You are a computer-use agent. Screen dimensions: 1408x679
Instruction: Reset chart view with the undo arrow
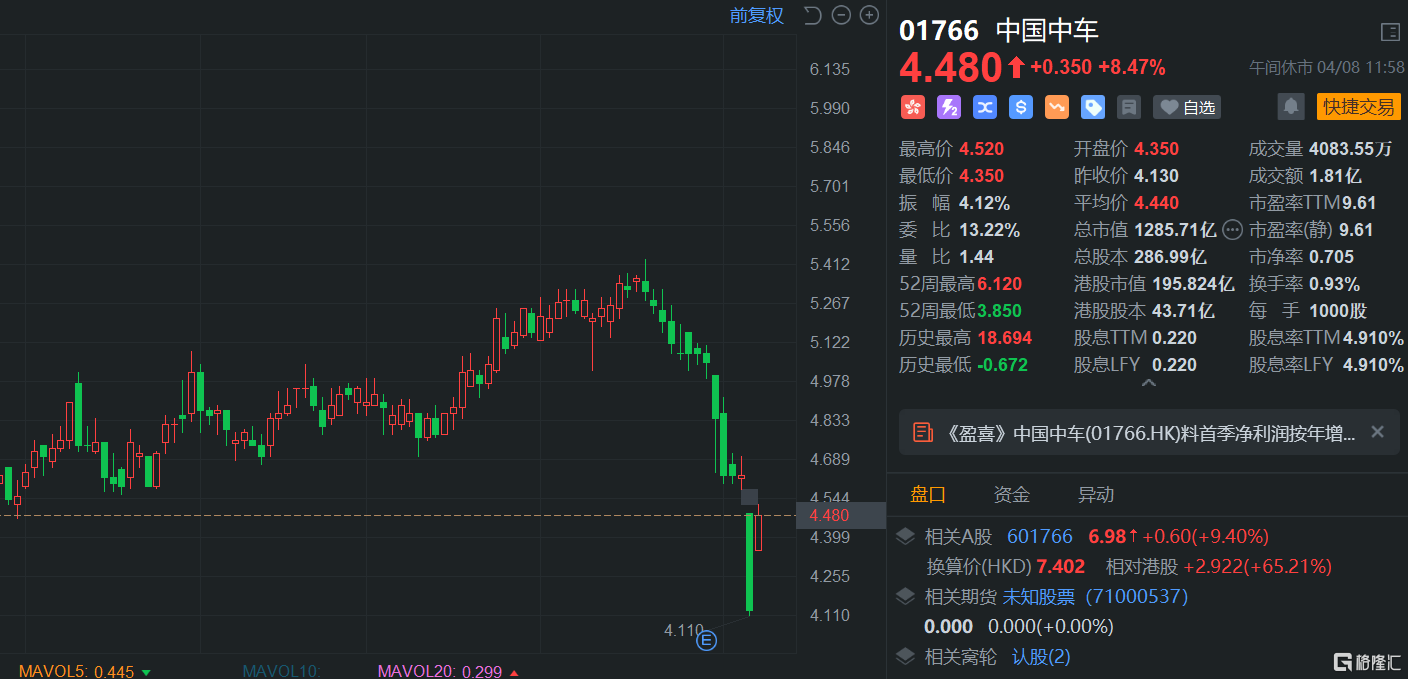point(812,15)
